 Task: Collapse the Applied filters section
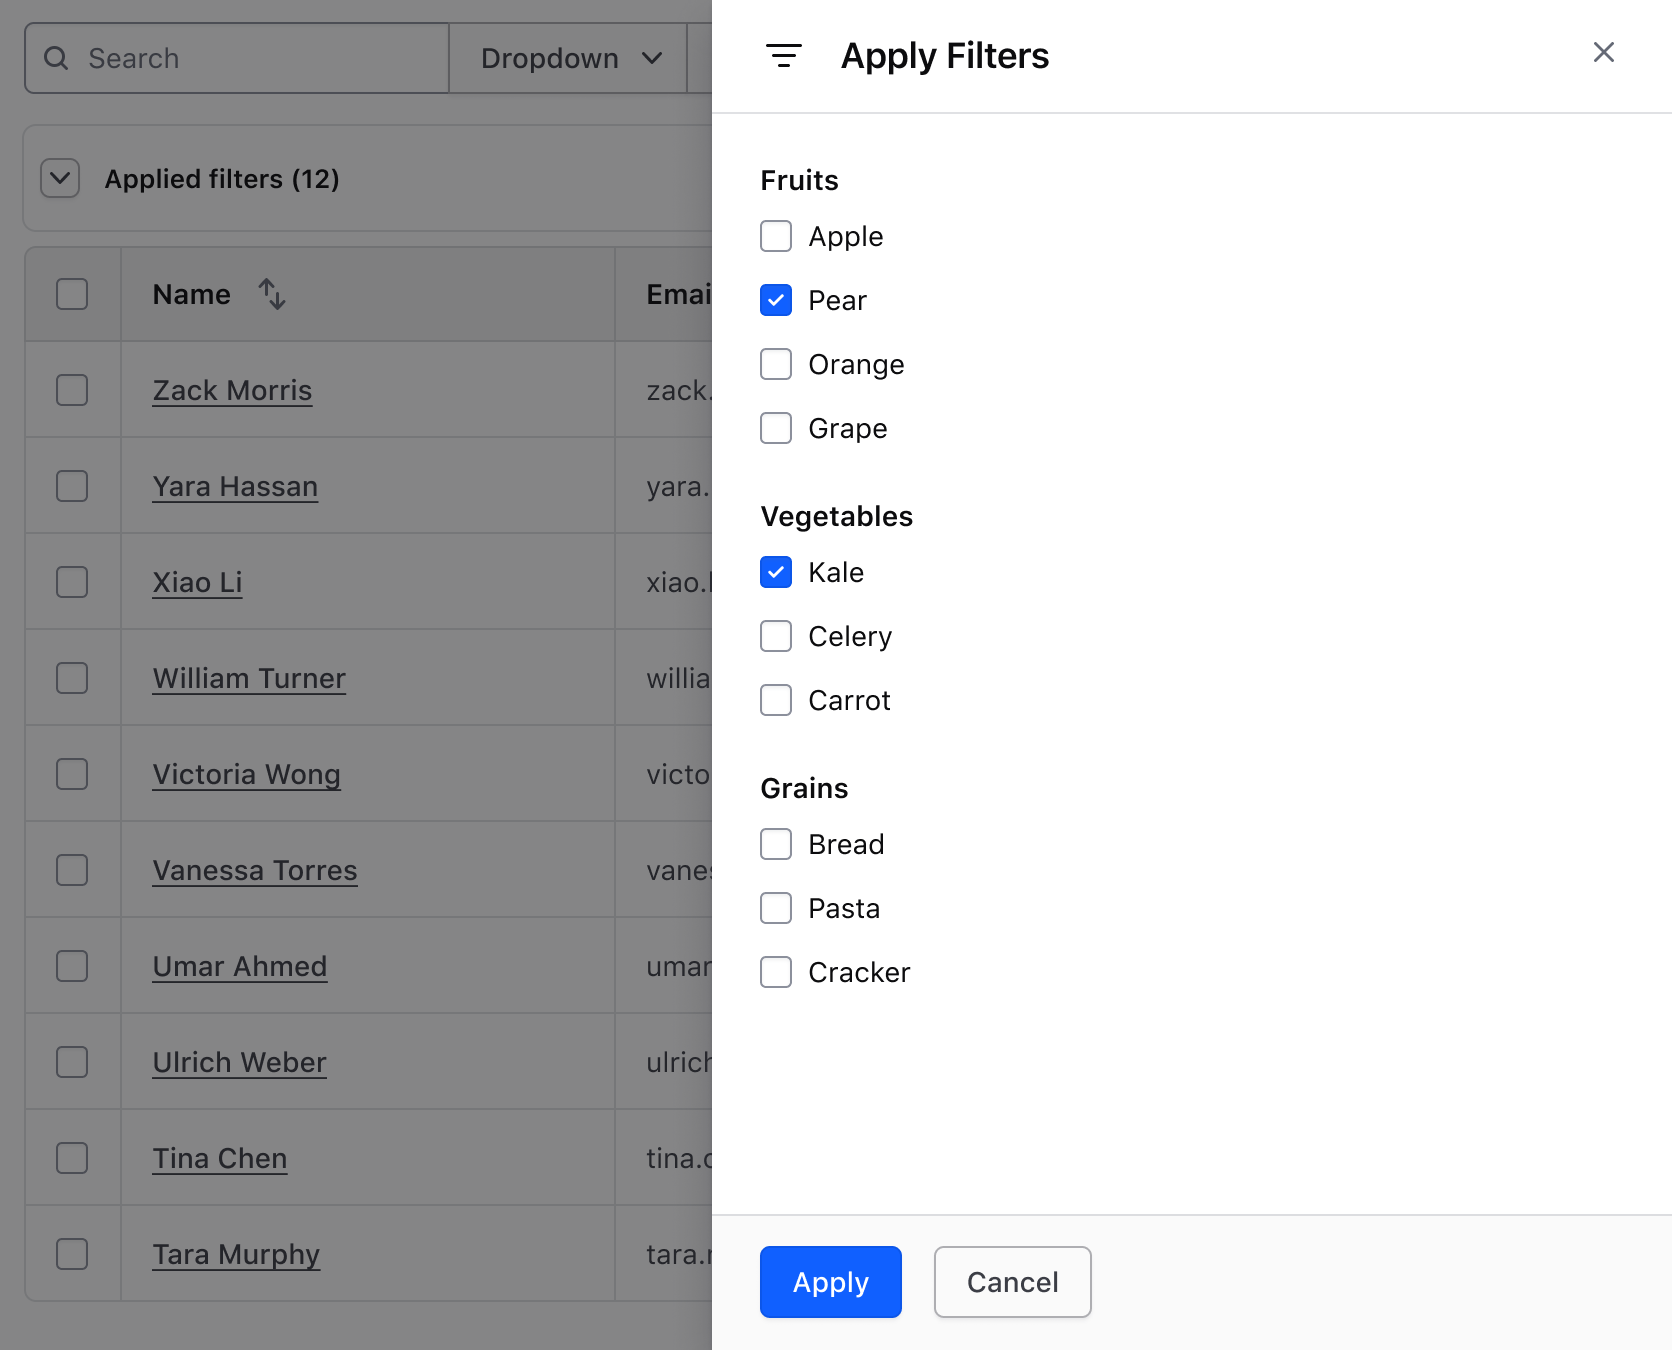coord(60,178)
